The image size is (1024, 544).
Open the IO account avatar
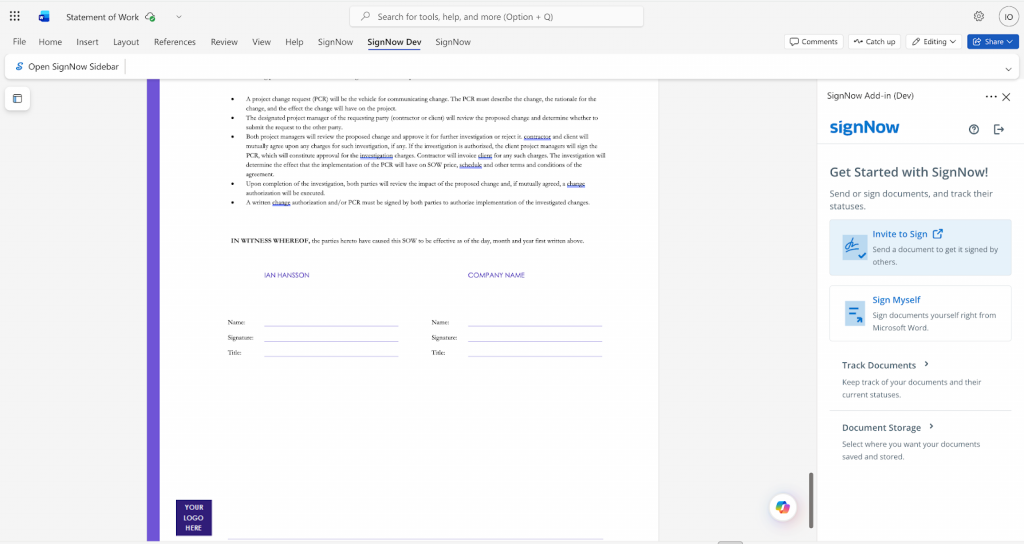pyautogui.click(x=1008, y=16)
